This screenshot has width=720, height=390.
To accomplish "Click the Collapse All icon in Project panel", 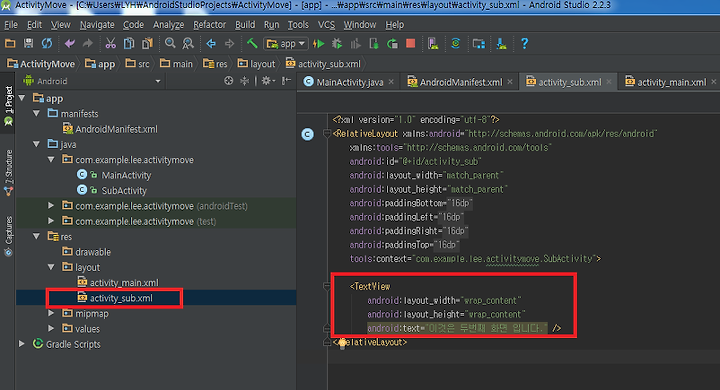I will click(x=245, y=81).
